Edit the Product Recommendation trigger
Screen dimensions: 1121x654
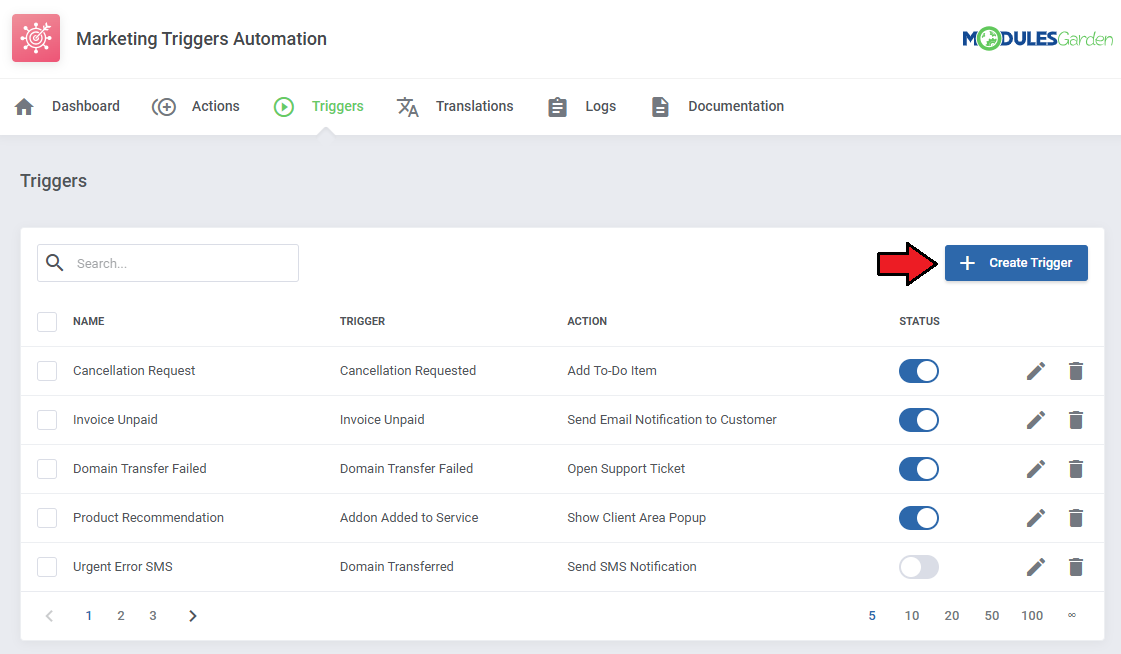point(1036,517)
